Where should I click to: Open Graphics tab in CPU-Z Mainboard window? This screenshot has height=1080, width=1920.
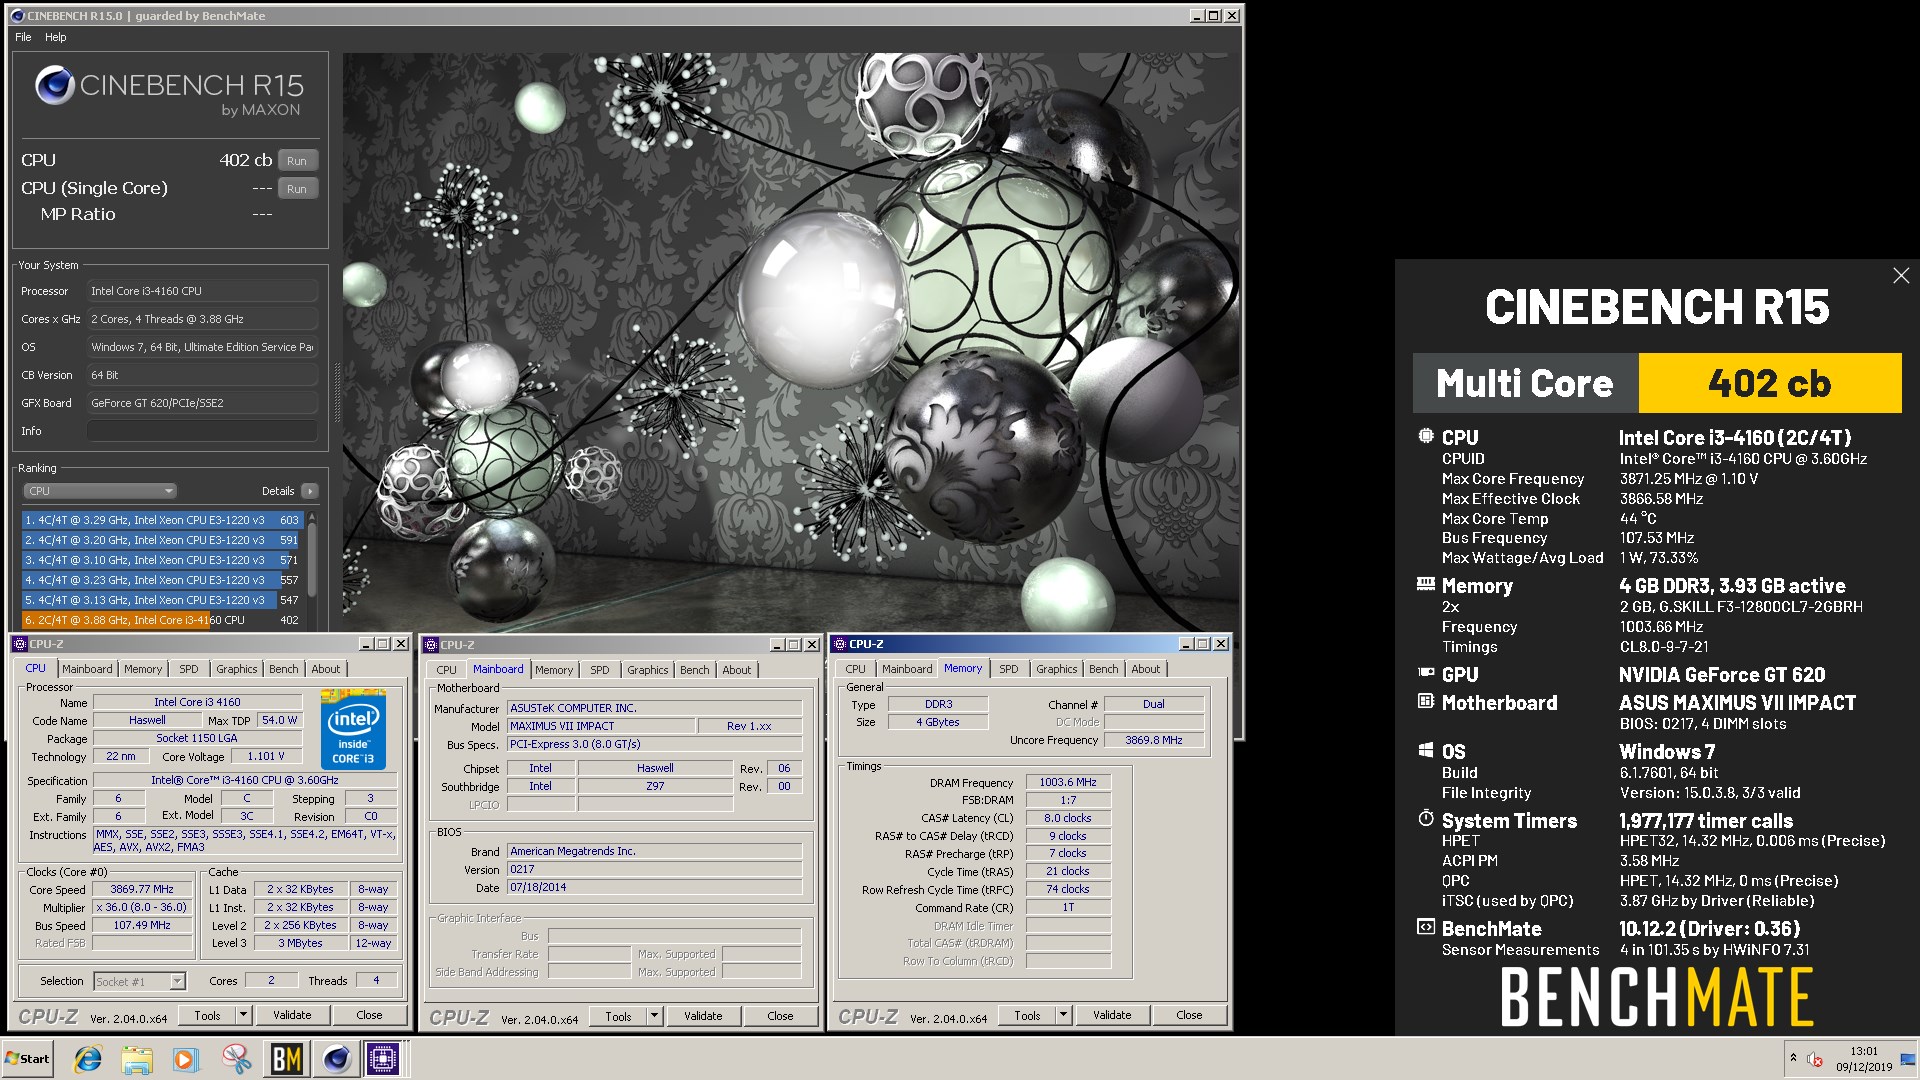[648, 670]
